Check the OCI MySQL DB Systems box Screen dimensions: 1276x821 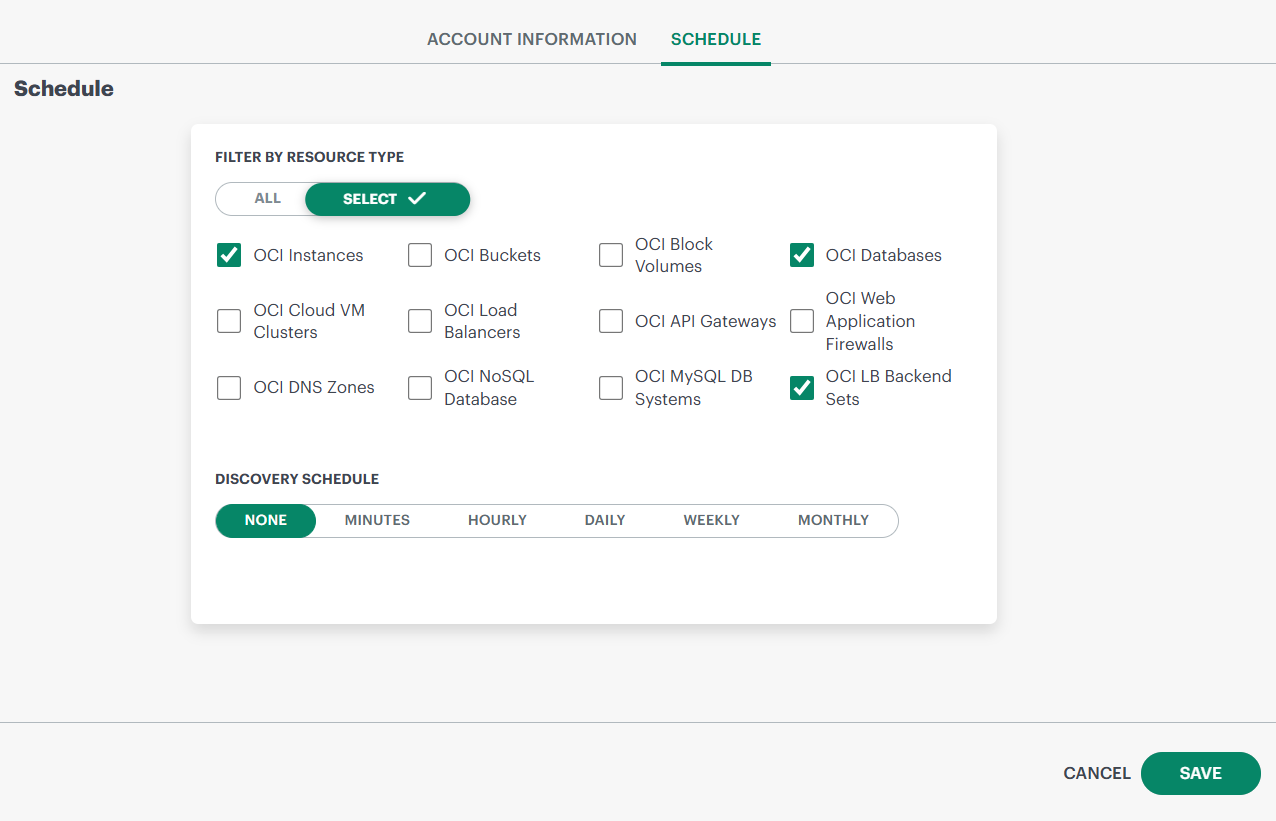click(x=611, y=388)
